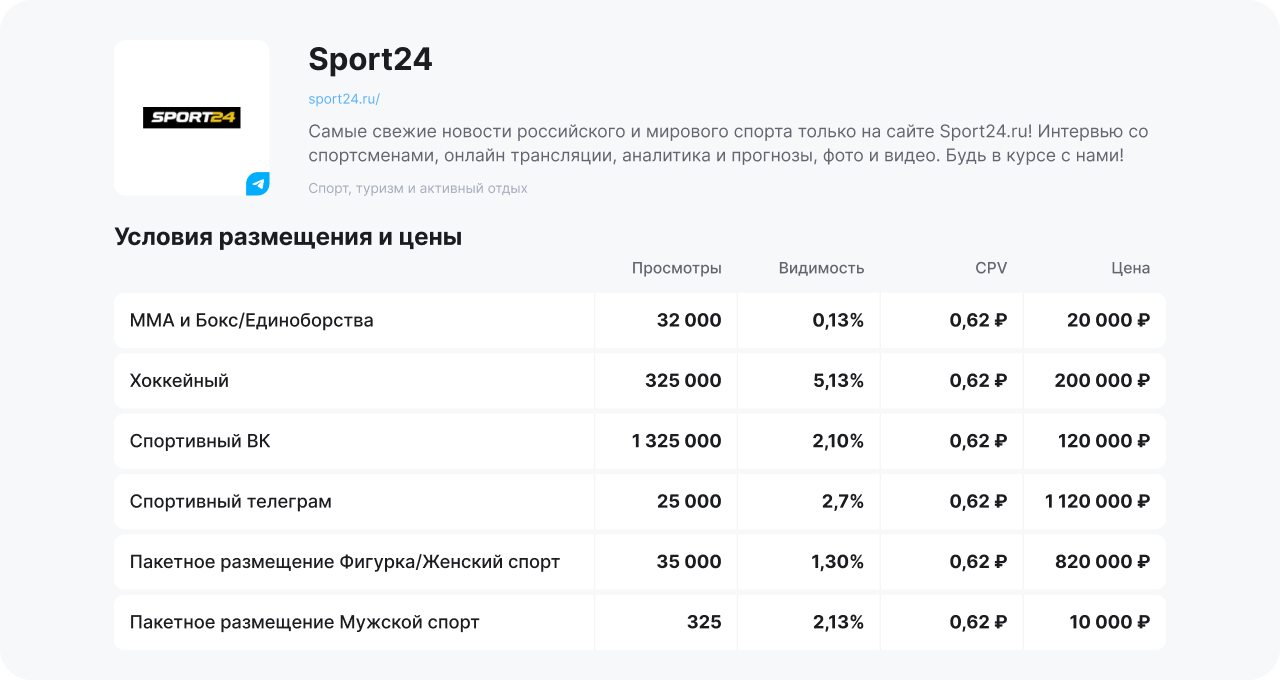Image resolution: width=1280 pixels, height=680 pixels.
Task: Click the 1 325 000 views cell
Action: pos(676,441)
